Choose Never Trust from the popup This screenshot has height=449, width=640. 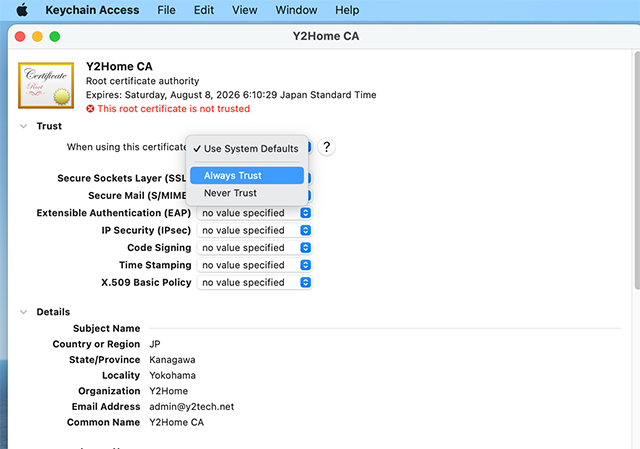247,193
